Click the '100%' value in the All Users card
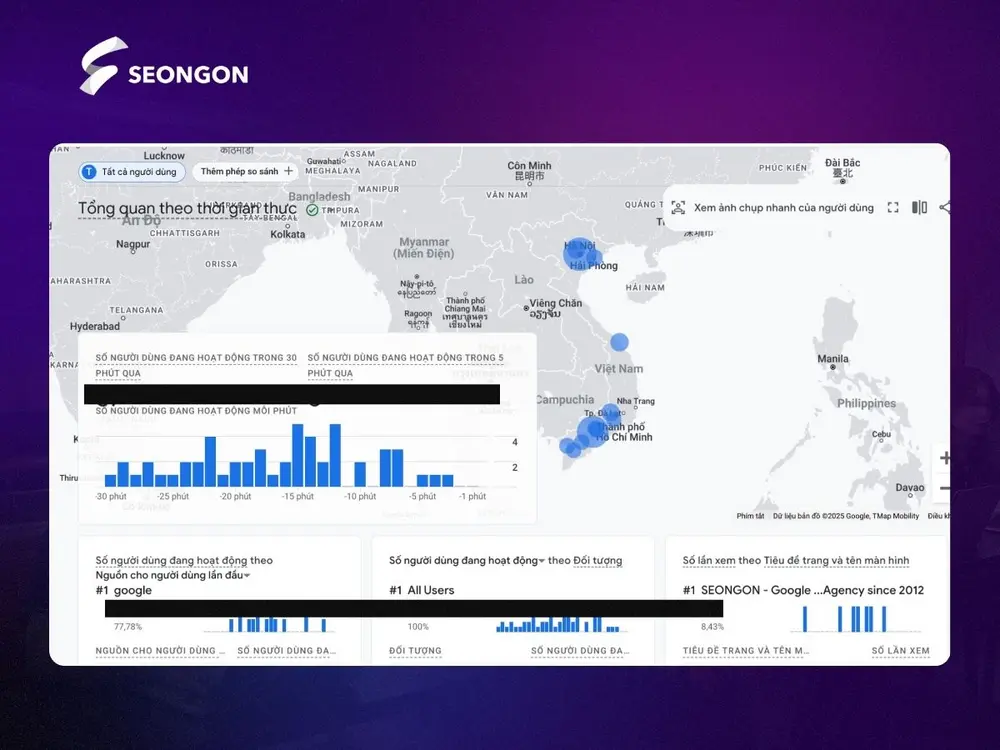Image resolution: width=1000 pixels, height=750 pixels. 418,627
